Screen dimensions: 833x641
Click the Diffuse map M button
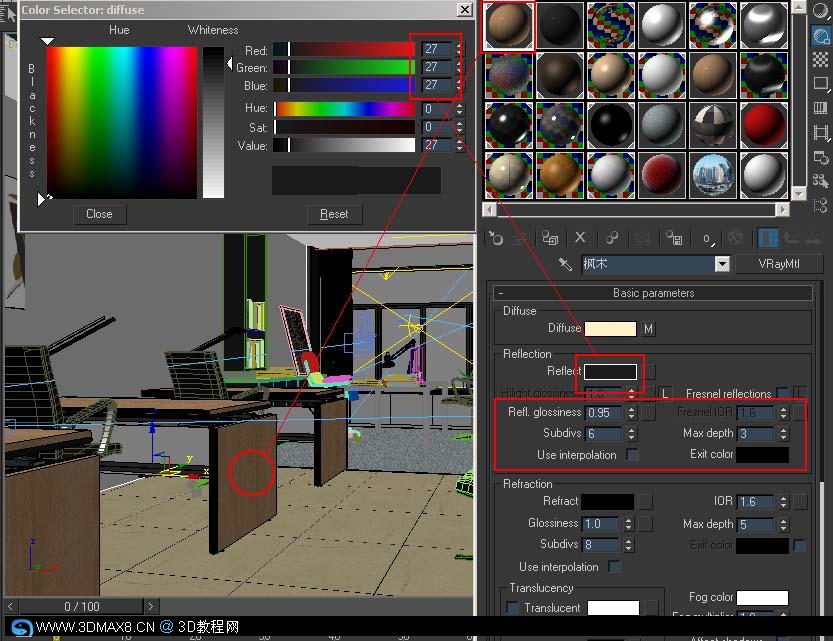pos(648,329)
